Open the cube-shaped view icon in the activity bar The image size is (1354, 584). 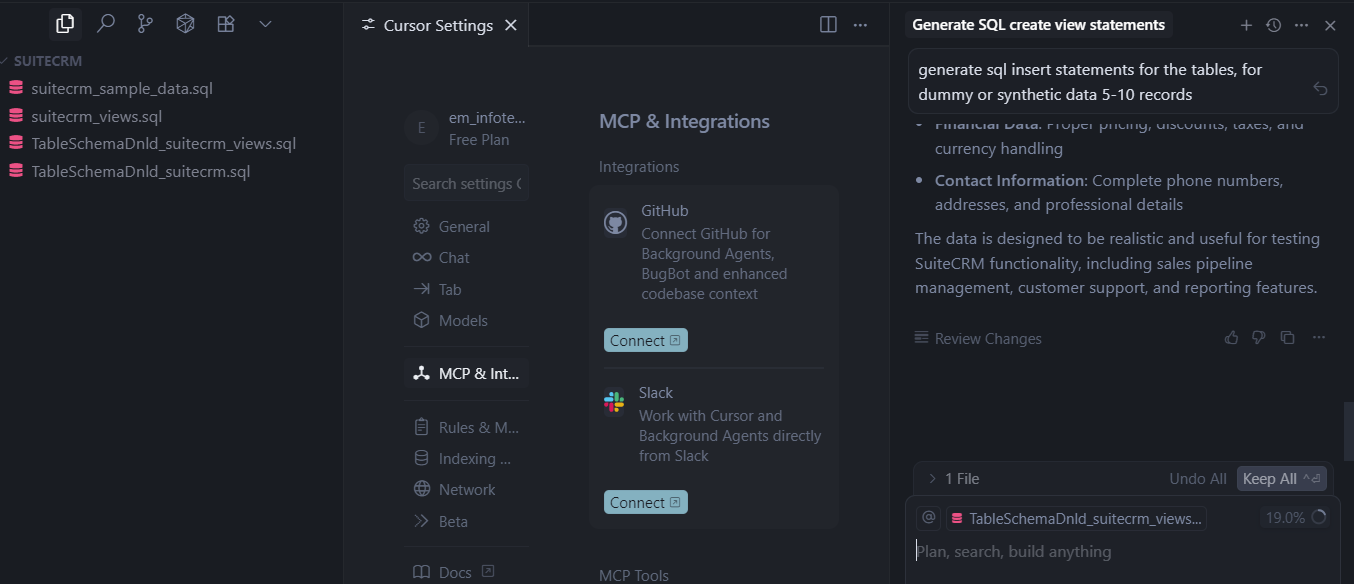point(185,23)
